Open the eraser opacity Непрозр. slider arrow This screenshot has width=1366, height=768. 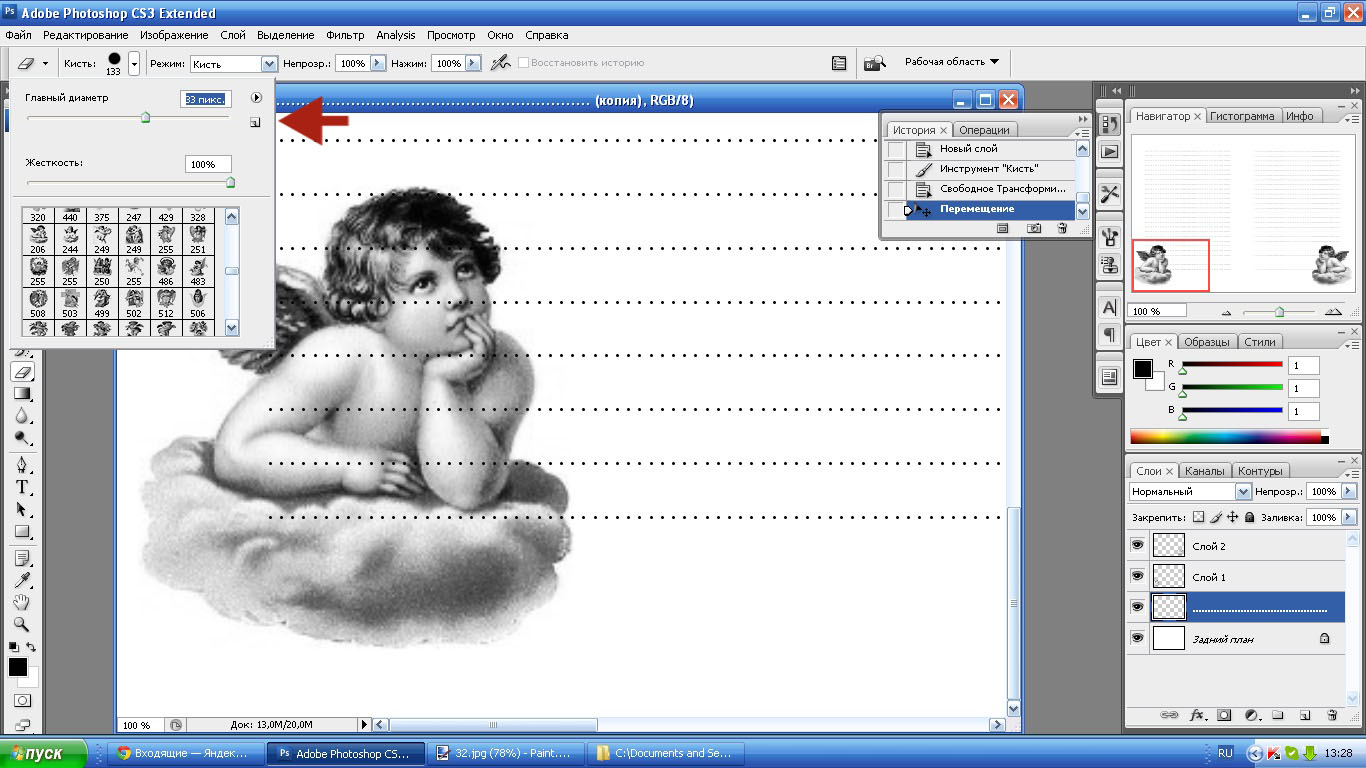click(377, 63)
